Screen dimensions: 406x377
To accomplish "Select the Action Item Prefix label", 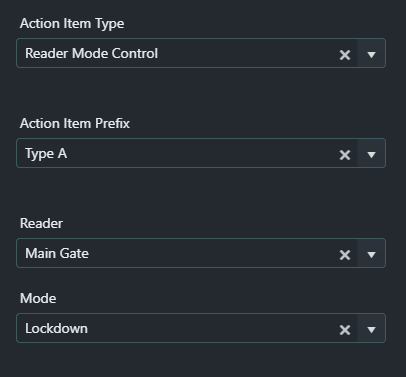I will click(75, 123).
